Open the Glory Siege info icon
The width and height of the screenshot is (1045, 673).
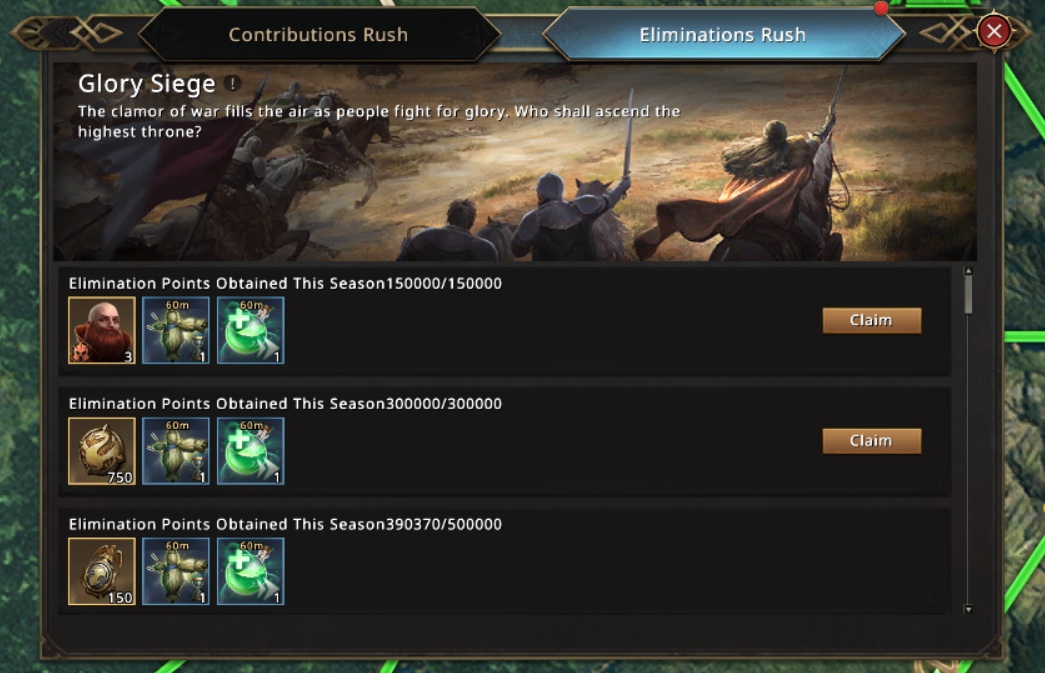(232, 84)
